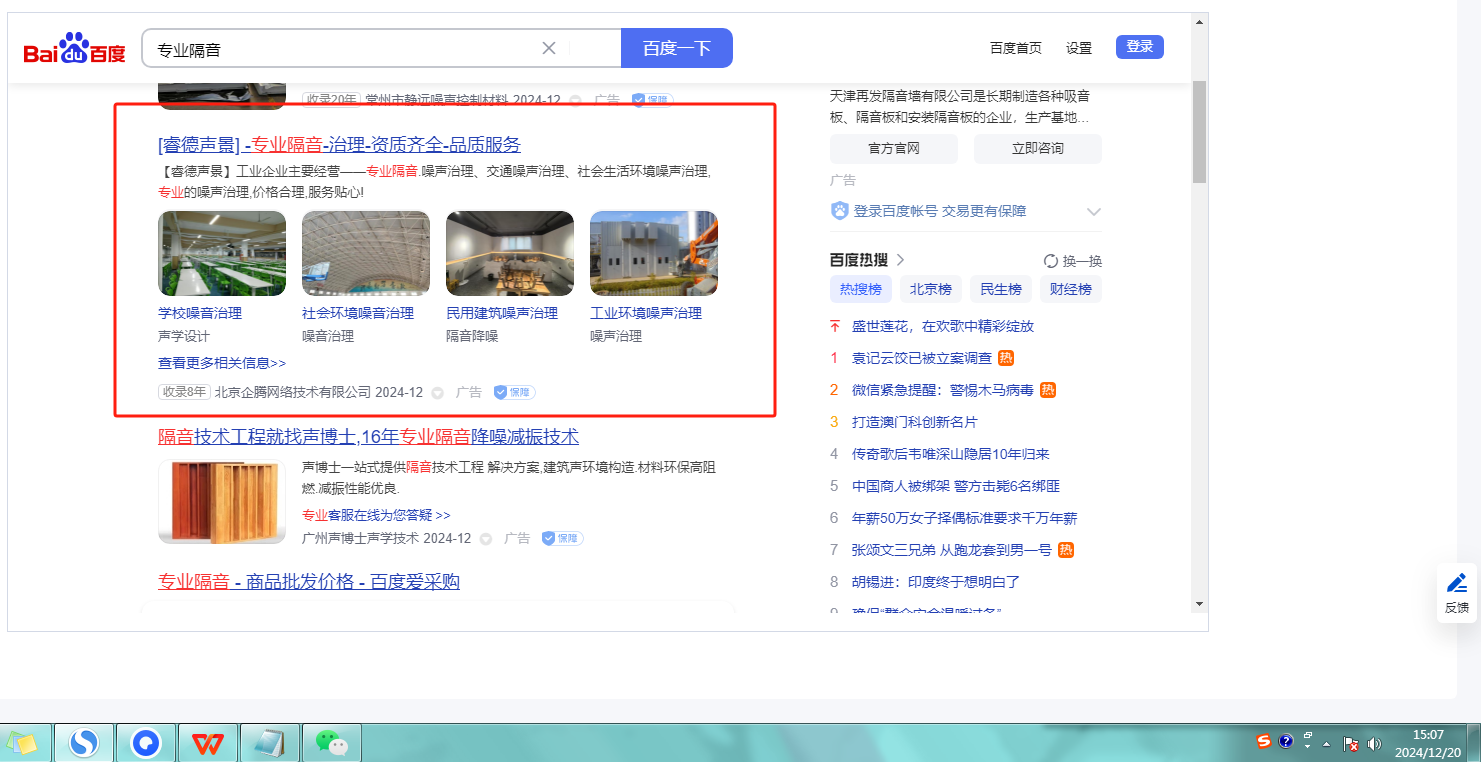Image resolution: width=1481 pixels, height=762 pixels.
Task: Switch to the 北京榜 tab
Action: click(x=930, y=290)
